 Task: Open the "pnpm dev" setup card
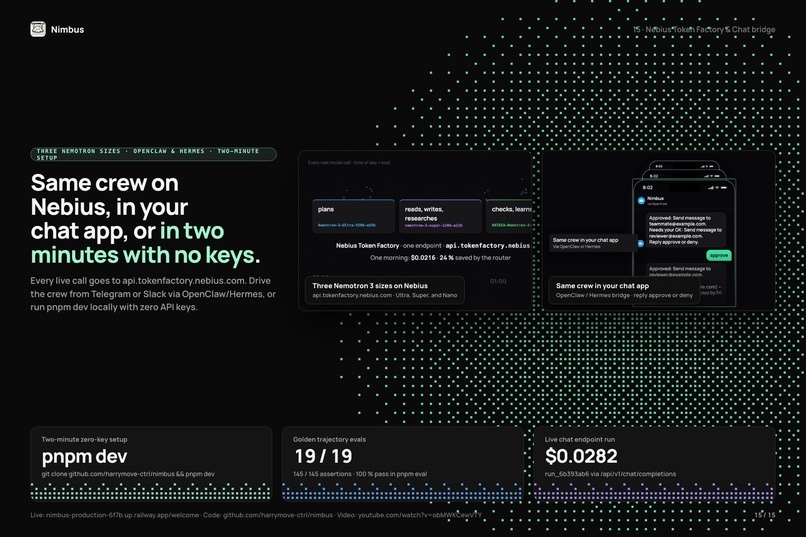tap(151, 464)
